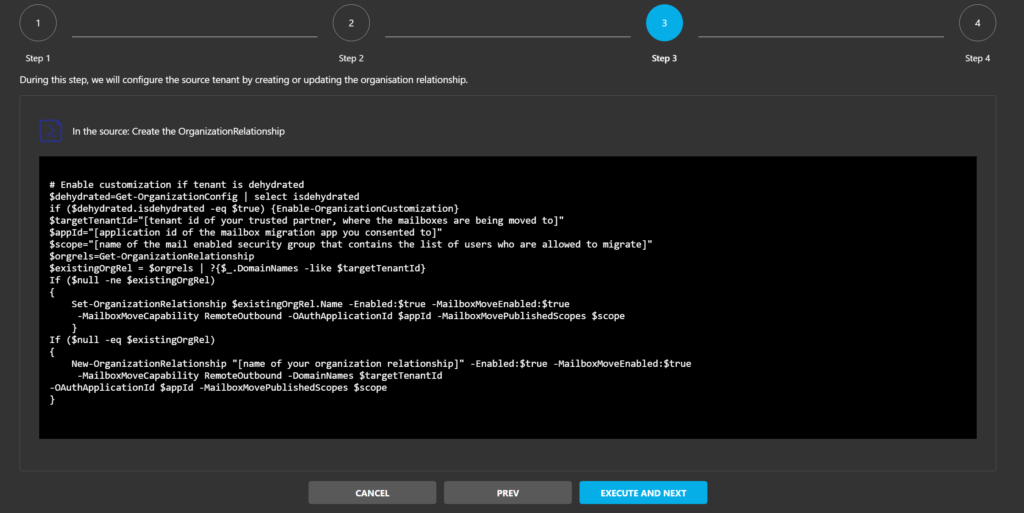This screenshot has height=513, width=1024.
Task: Click the 'Step 3' label text
Action: pos(664,58)
